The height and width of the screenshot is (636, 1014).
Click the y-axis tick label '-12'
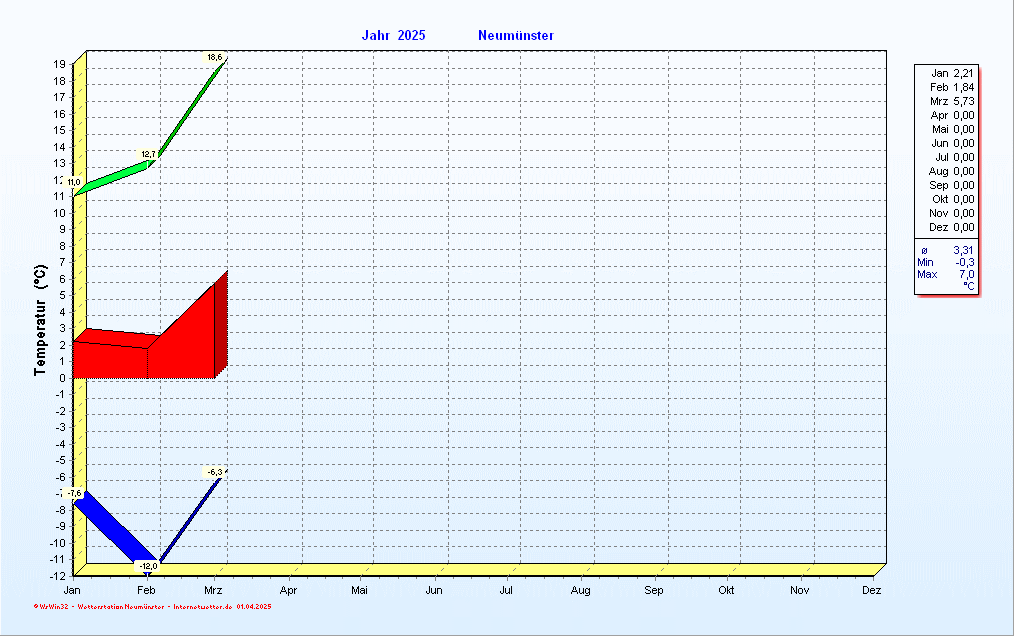tap(58, 576)
